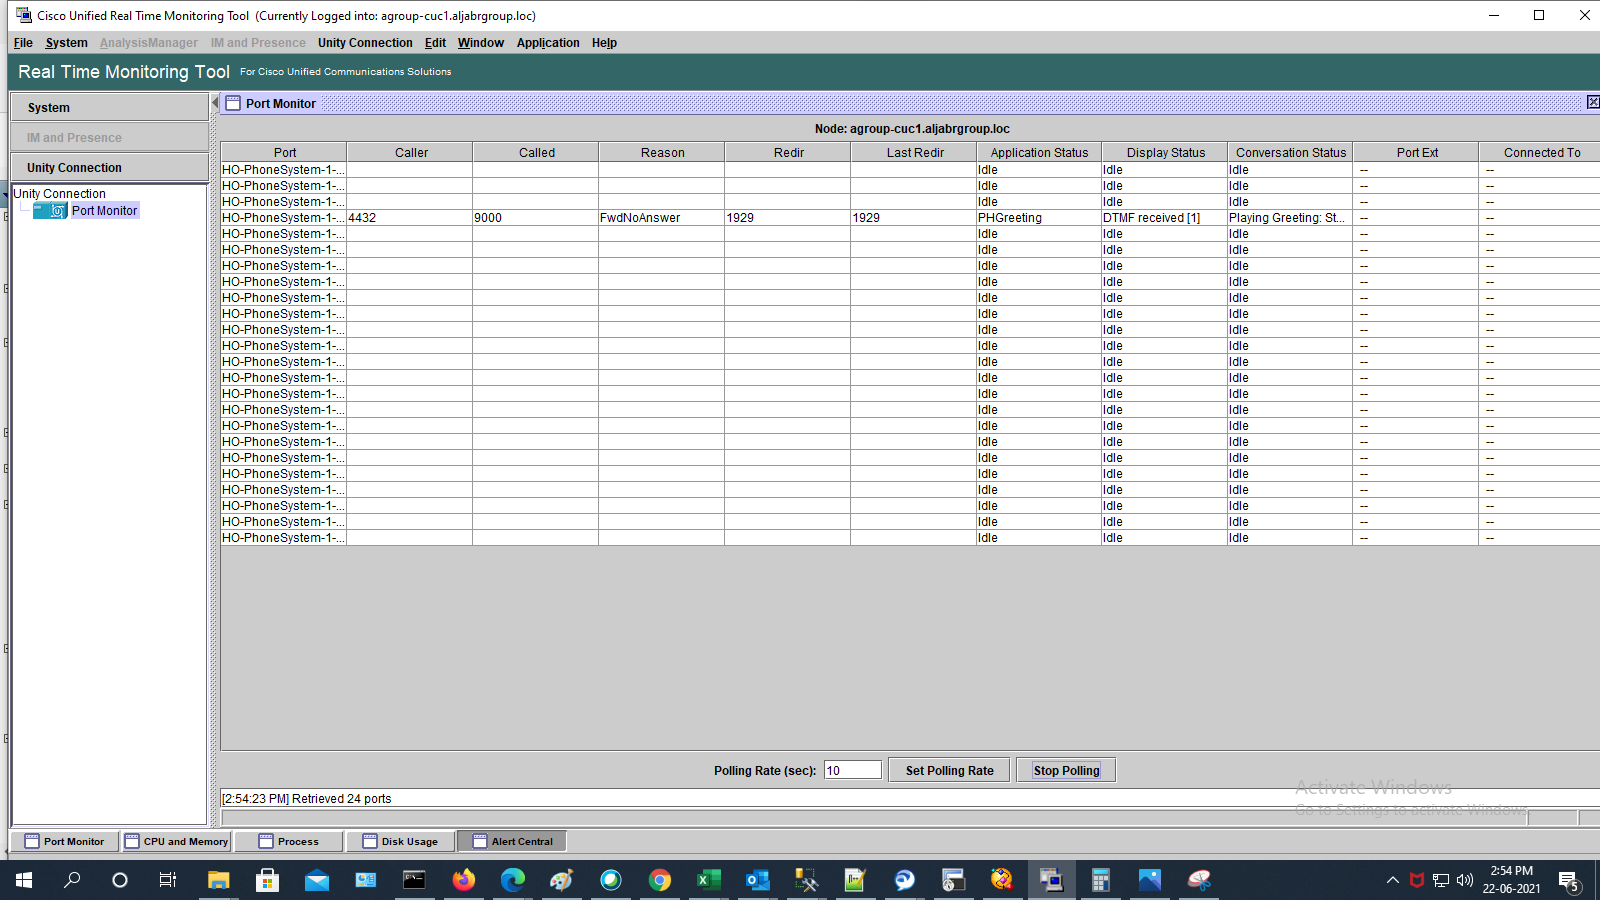Open Microsoft Store from the taskbar
Screen dimensions: 1600x900
(267, 880)
